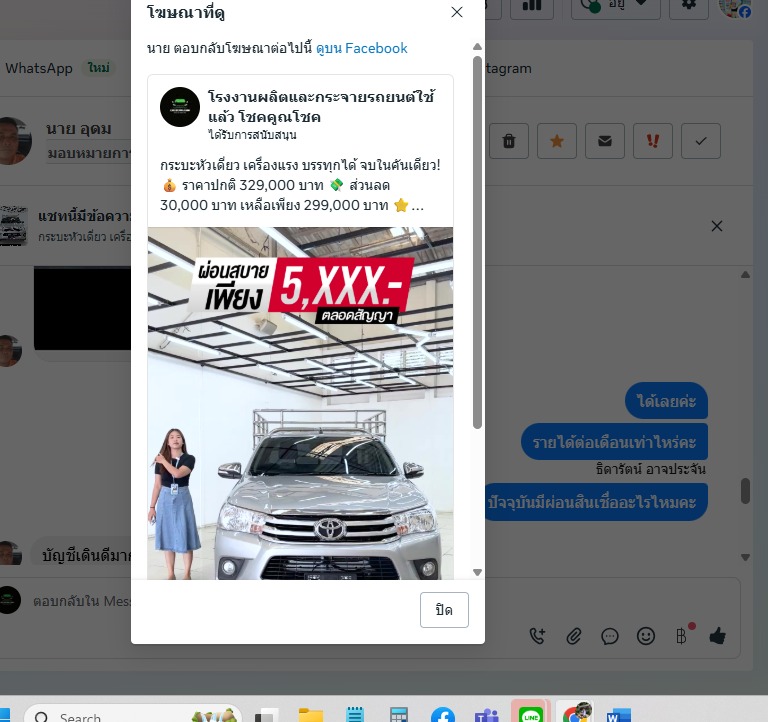Mark conversation unread with envelope icon

tap(605, 141)
